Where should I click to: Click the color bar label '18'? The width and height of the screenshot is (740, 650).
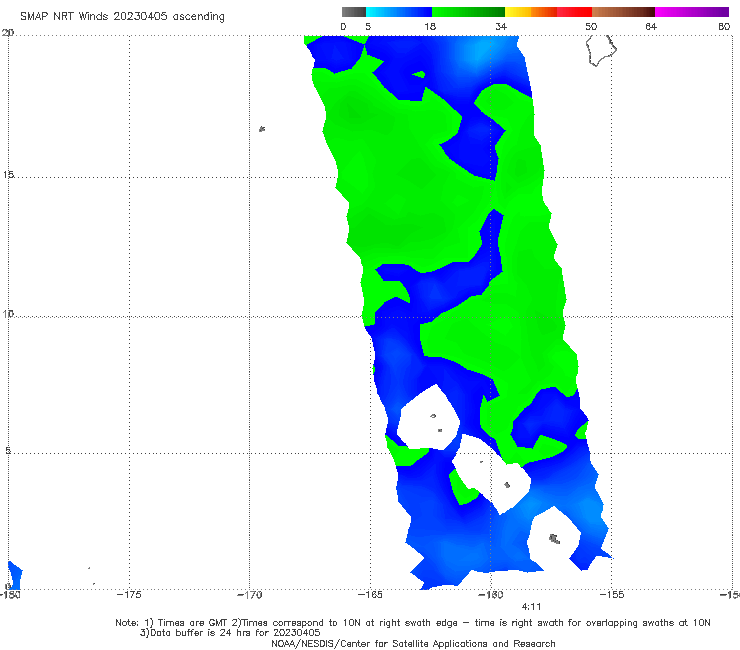430,26
